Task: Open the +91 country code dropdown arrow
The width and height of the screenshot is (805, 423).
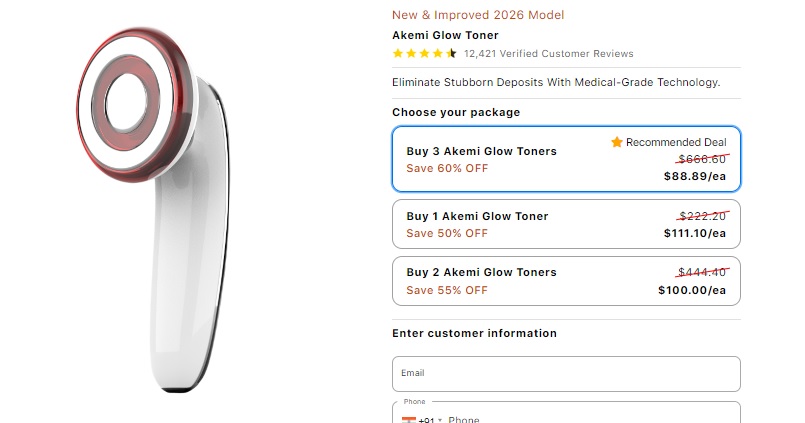Action: (440, 421)
